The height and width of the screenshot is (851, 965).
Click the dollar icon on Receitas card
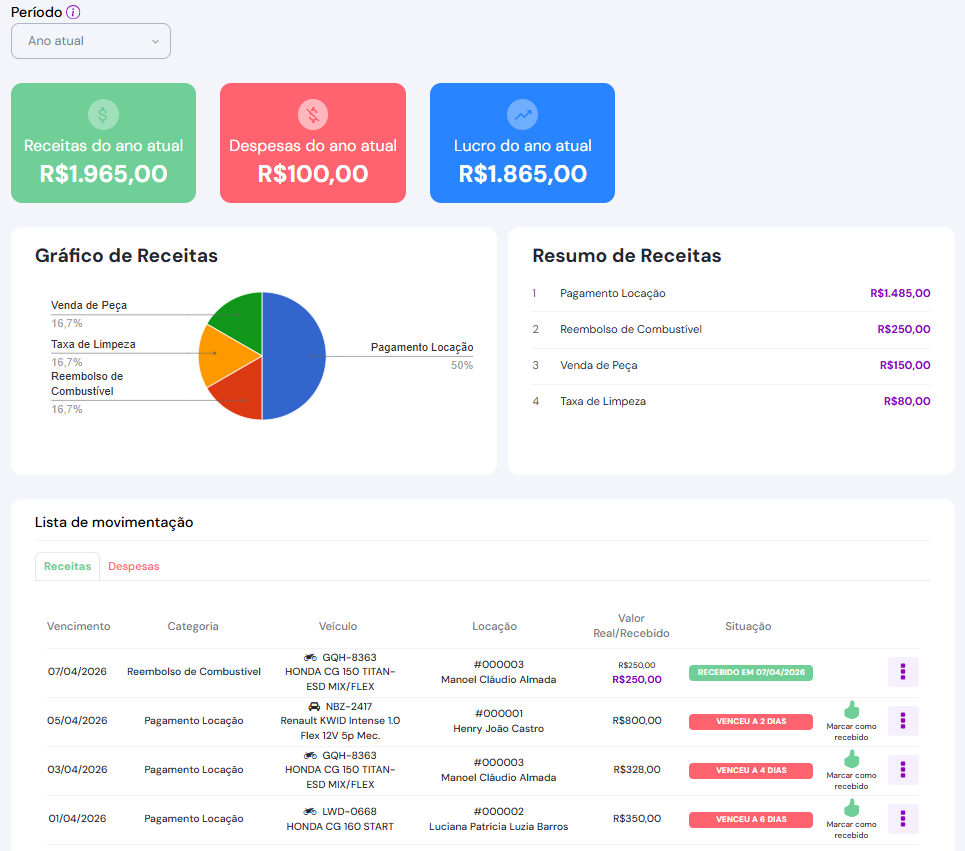(x=103, y=114)
